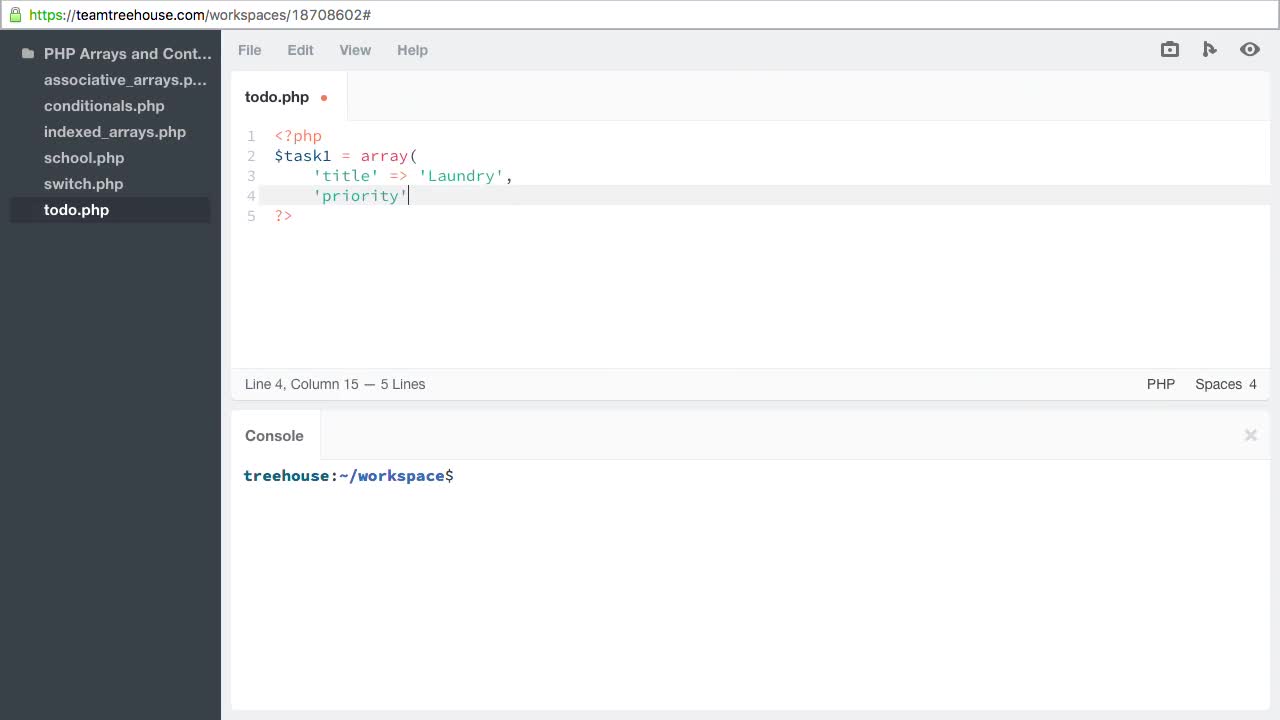
Task: Open the Help menu
Action: tap(412, 50)
